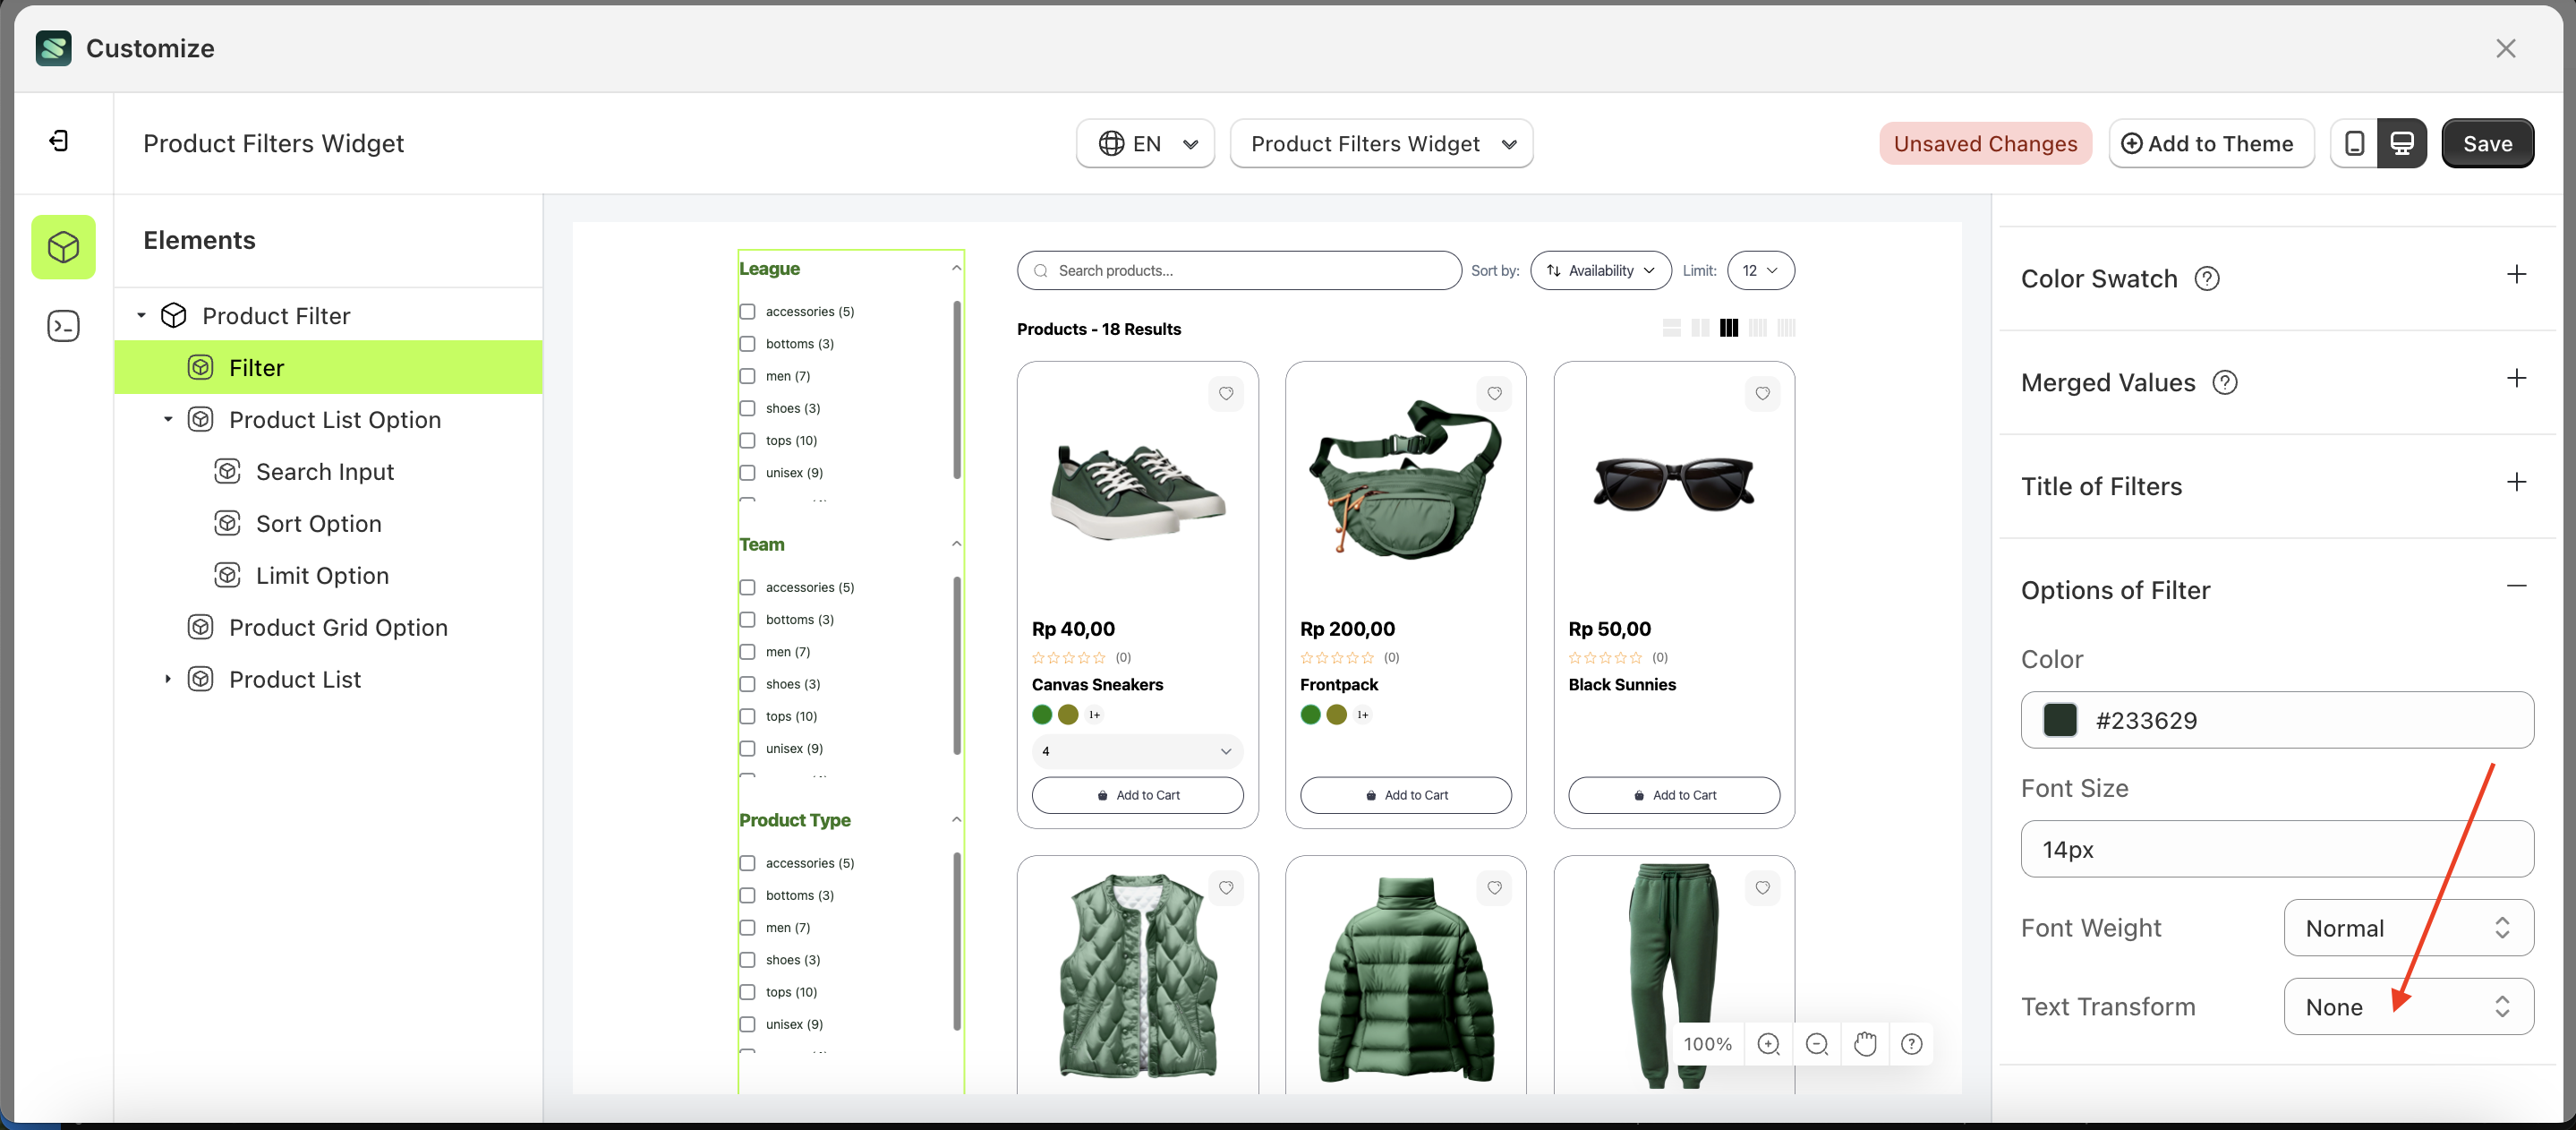2576x1130 pixels.
Task: Click the zoom in magnifier icon
Action: (x=1768, y=1044)
